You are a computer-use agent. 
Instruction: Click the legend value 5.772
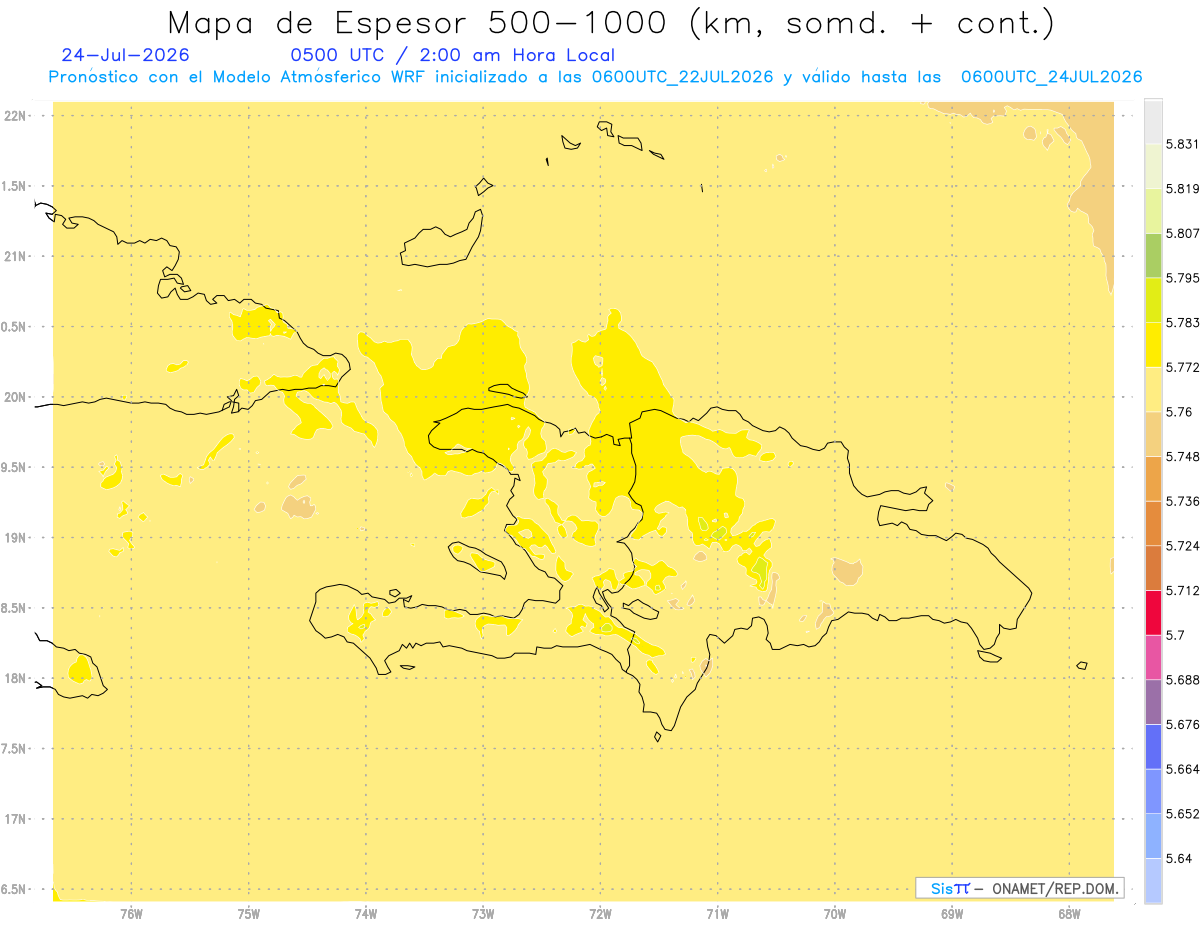coord(1182,367)
